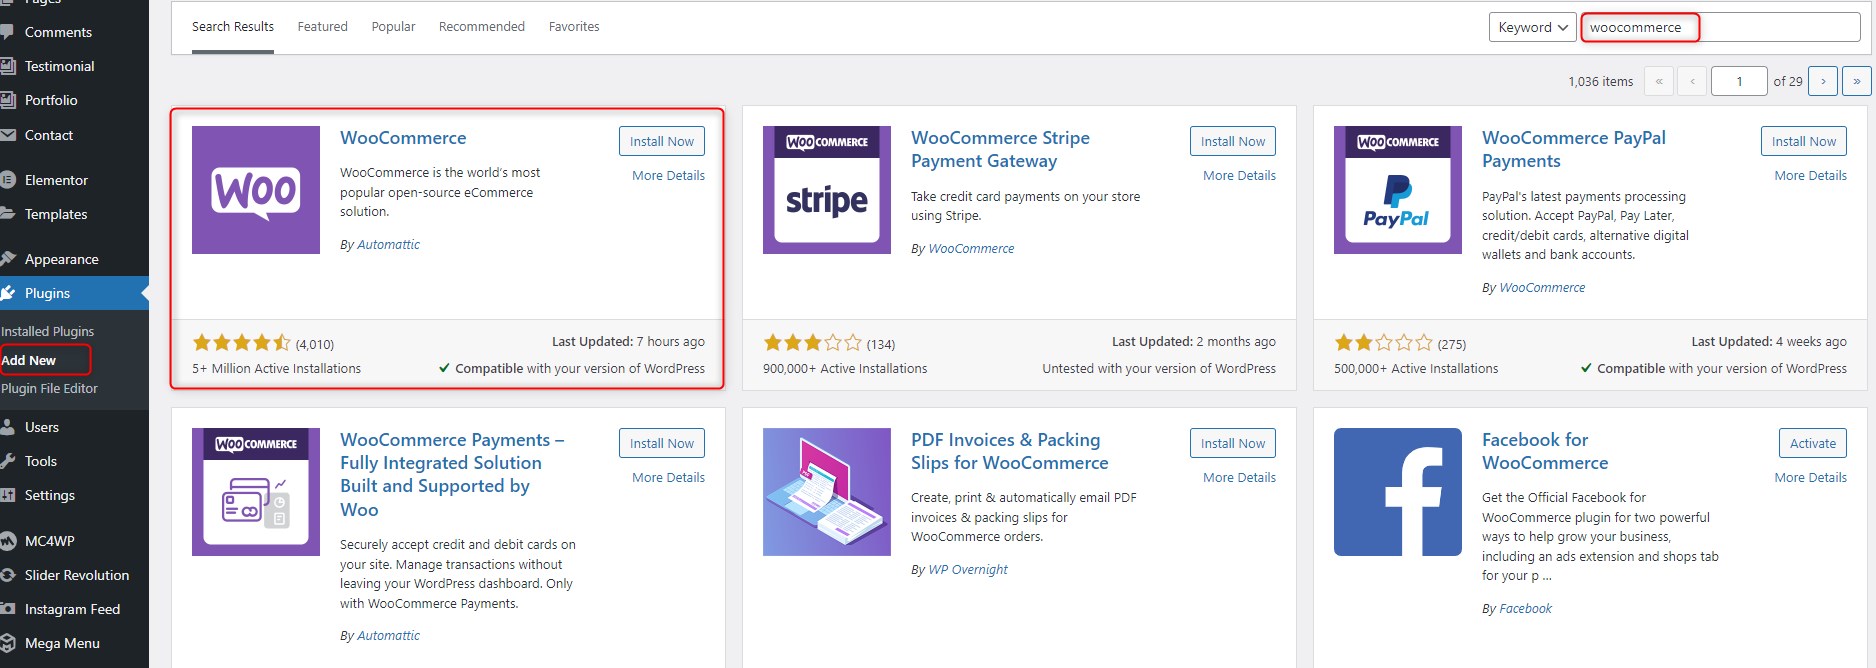Click the Plugins plug icon

(x=7, y=293)
